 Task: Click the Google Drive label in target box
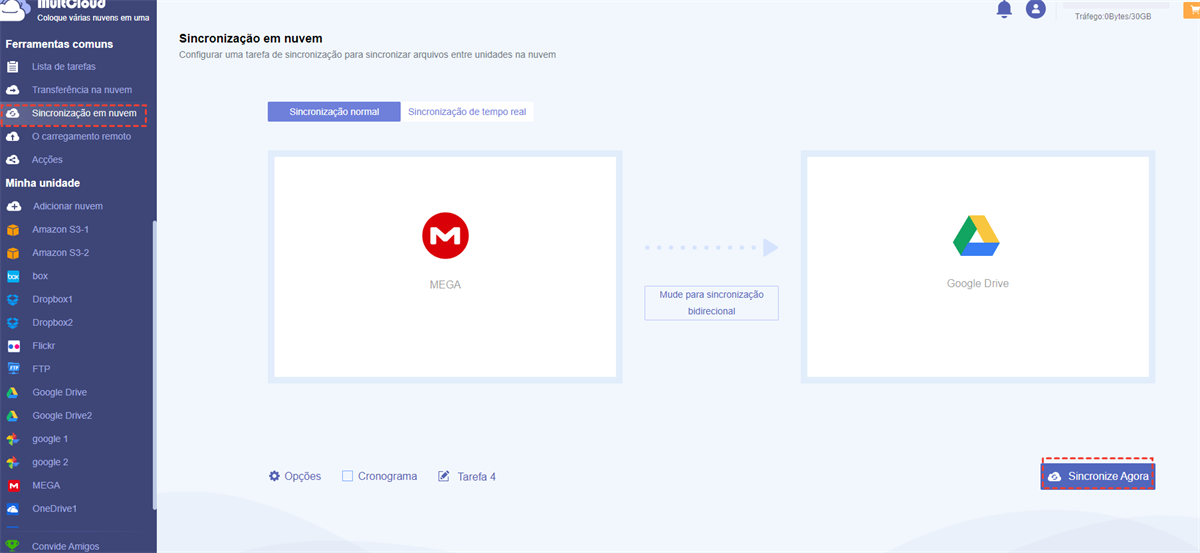[978, 284]
